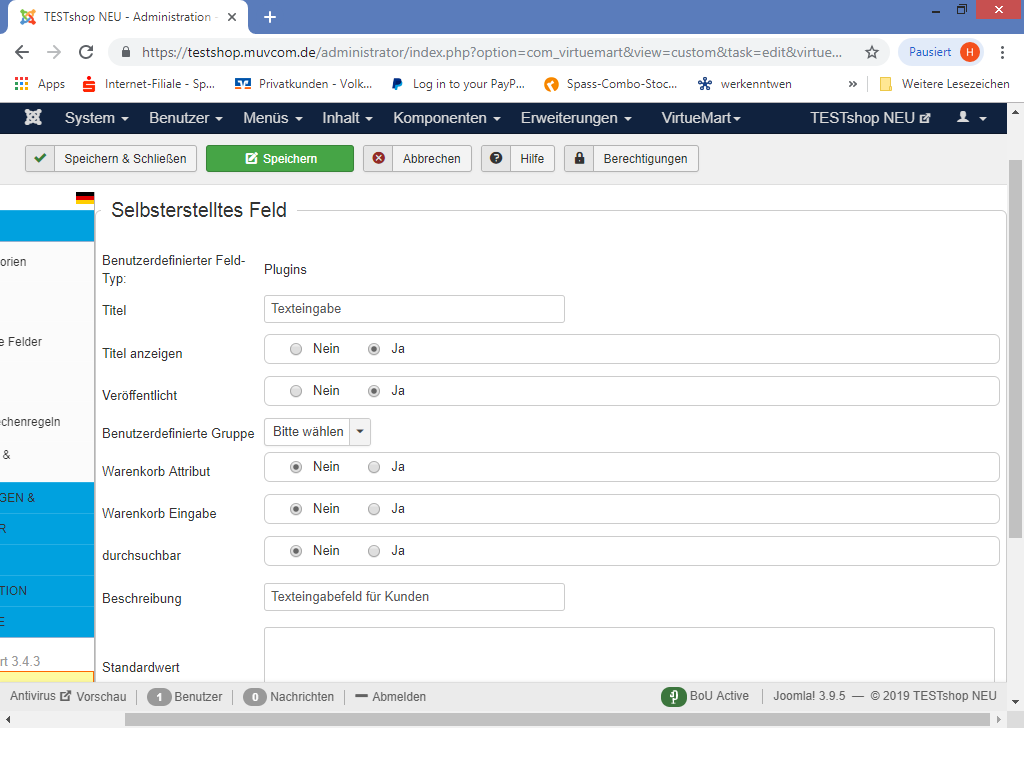The height and width of the screenshot is (768, 1024).
Task: Expand the Komponenten menu
Action: [447, 118]
